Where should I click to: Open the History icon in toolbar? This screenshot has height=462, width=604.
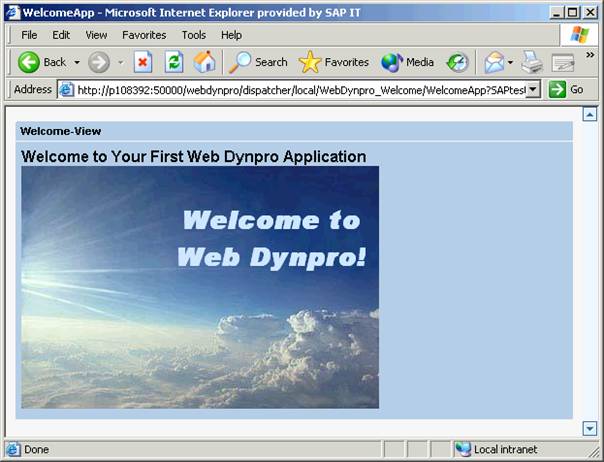457,62
